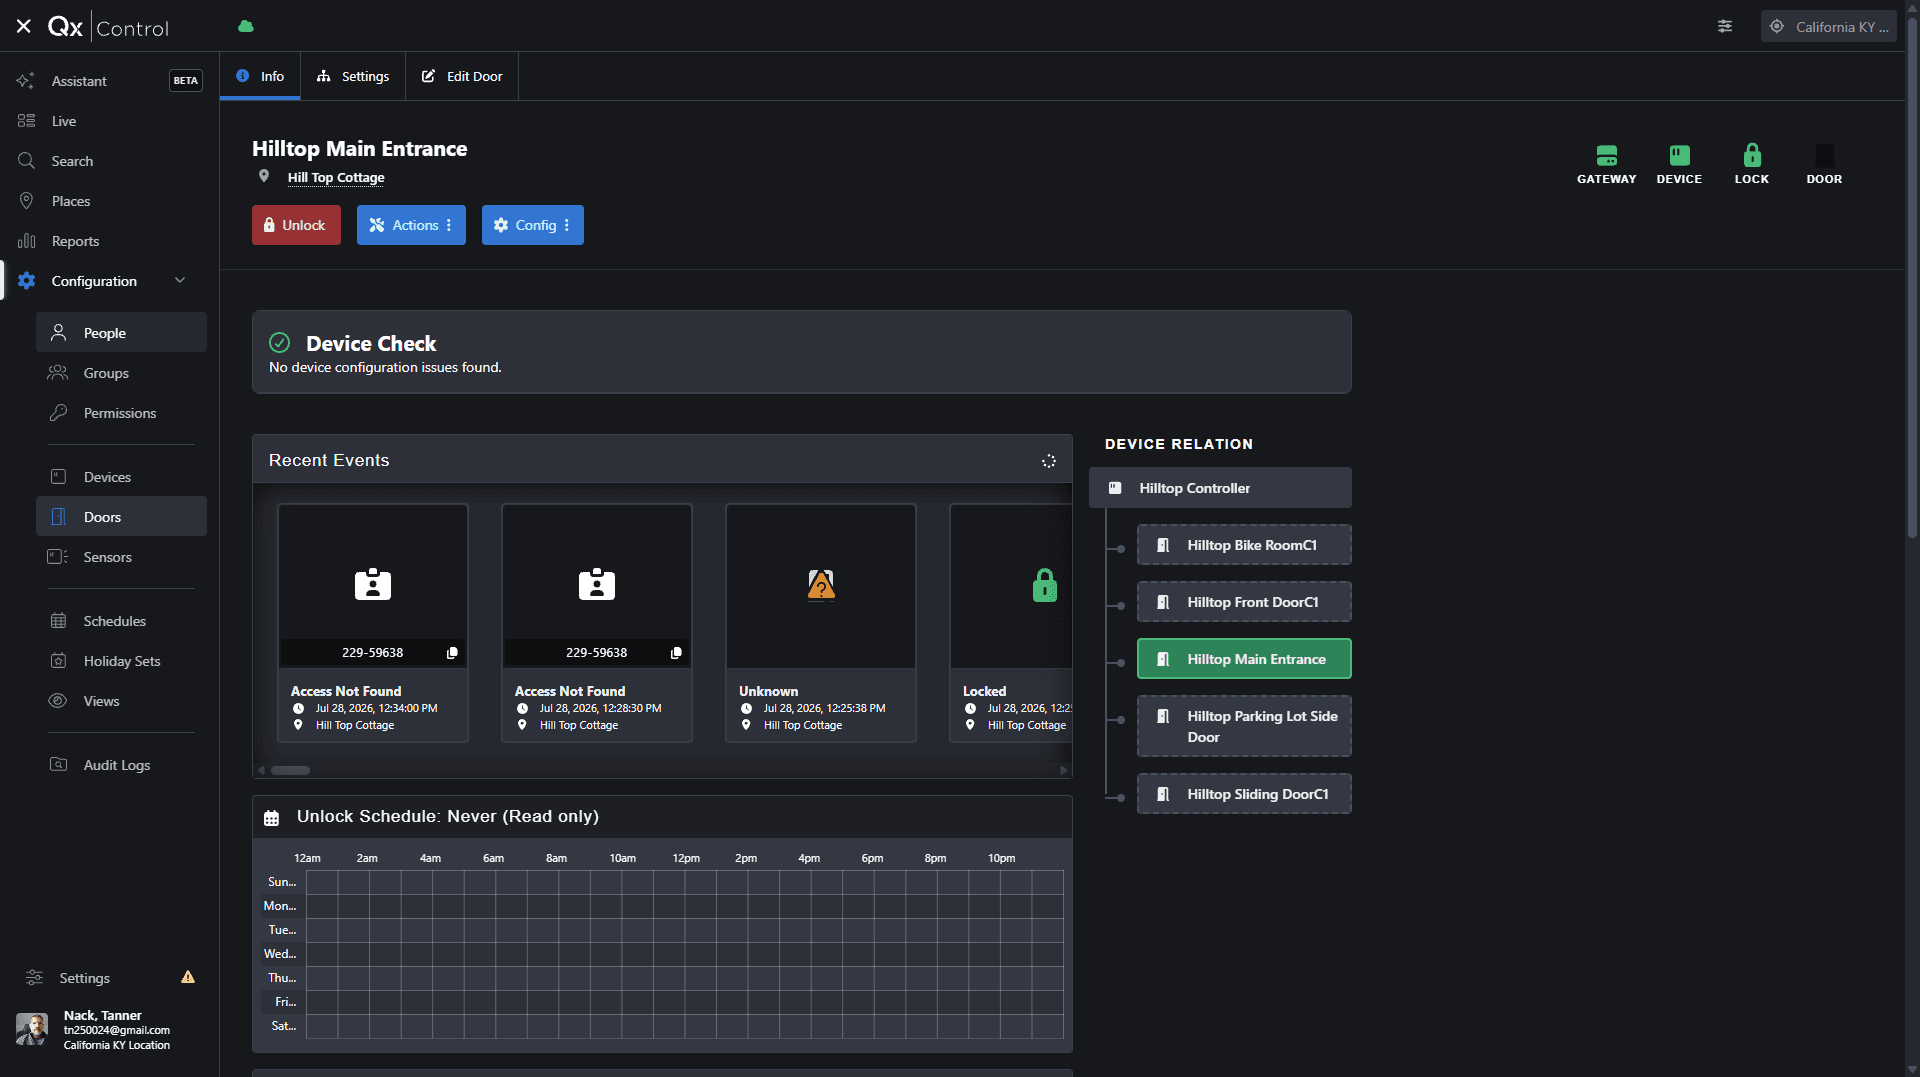The height and width of the screenshot is (1077, 1920).
Task: Click the Unknown event warning icon
Action: [821, 585]
